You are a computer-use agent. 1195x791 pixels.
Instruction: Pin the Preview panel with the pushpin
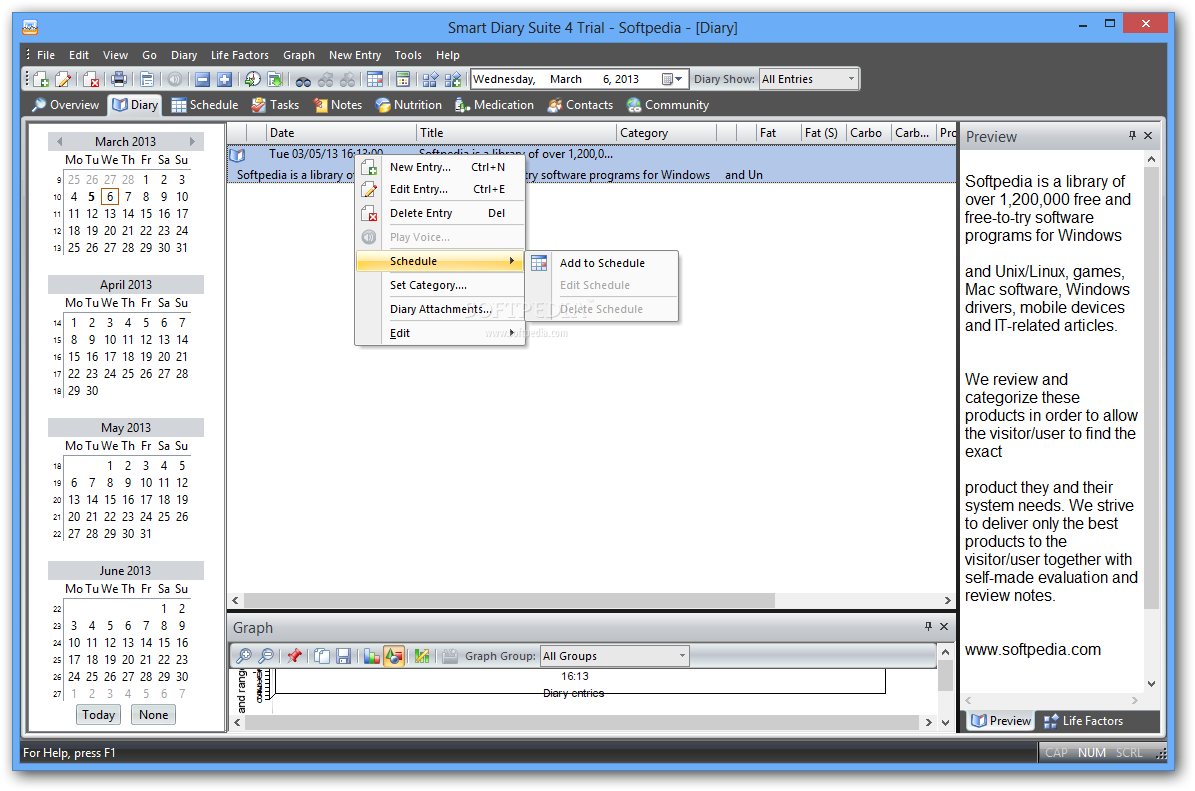(1132, 136)
